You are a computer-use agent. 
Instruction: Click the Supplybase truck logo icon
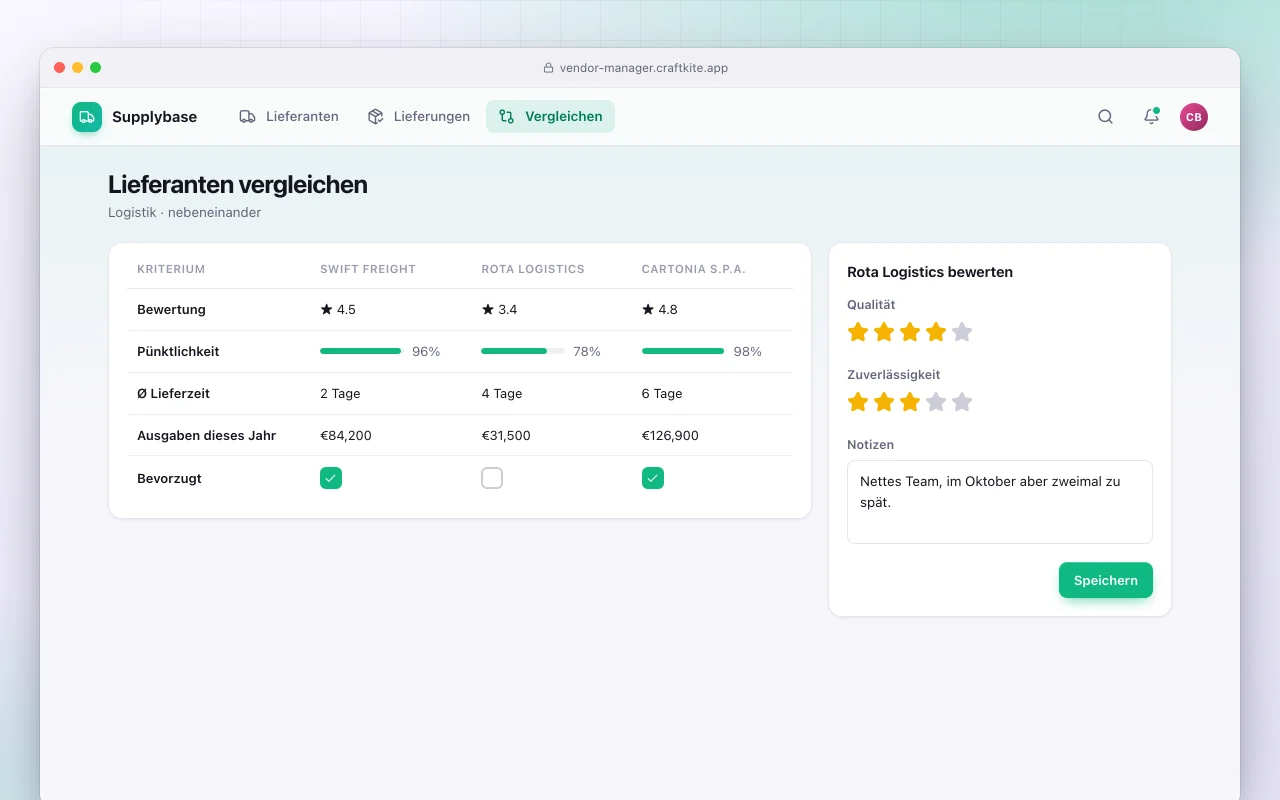87,117
